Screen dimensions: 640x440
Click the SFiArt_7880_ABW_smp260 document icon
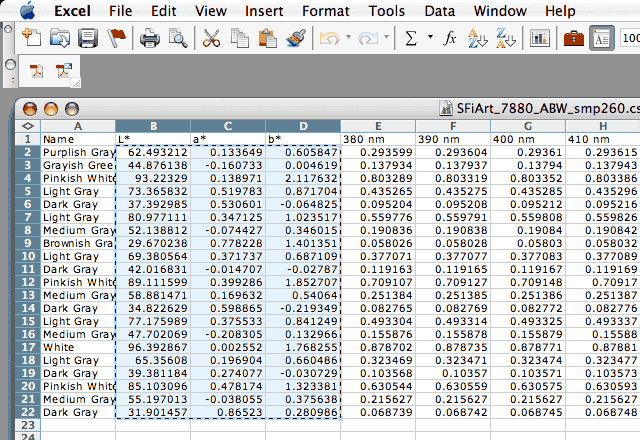pos(446,108)
